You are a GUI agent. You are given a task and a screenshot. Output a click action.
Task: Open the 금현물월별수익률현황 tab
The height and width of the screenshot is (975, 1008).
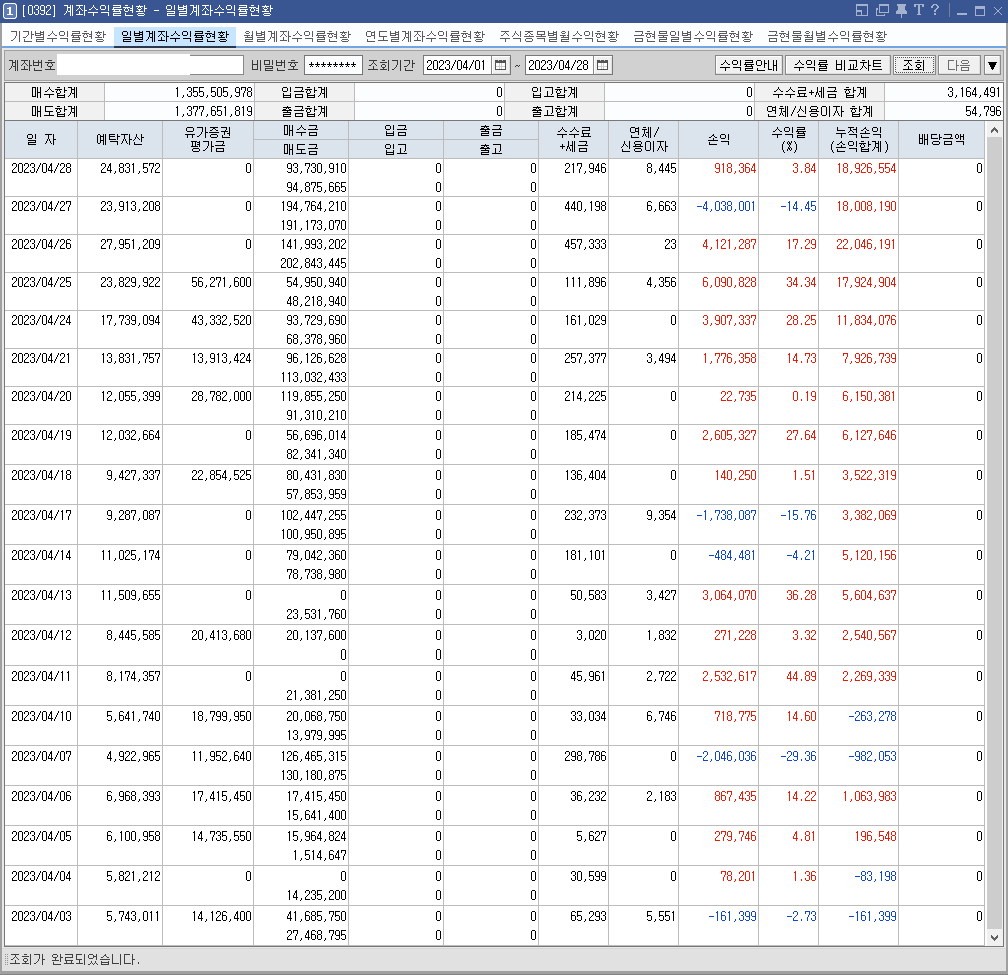(827, 37)
